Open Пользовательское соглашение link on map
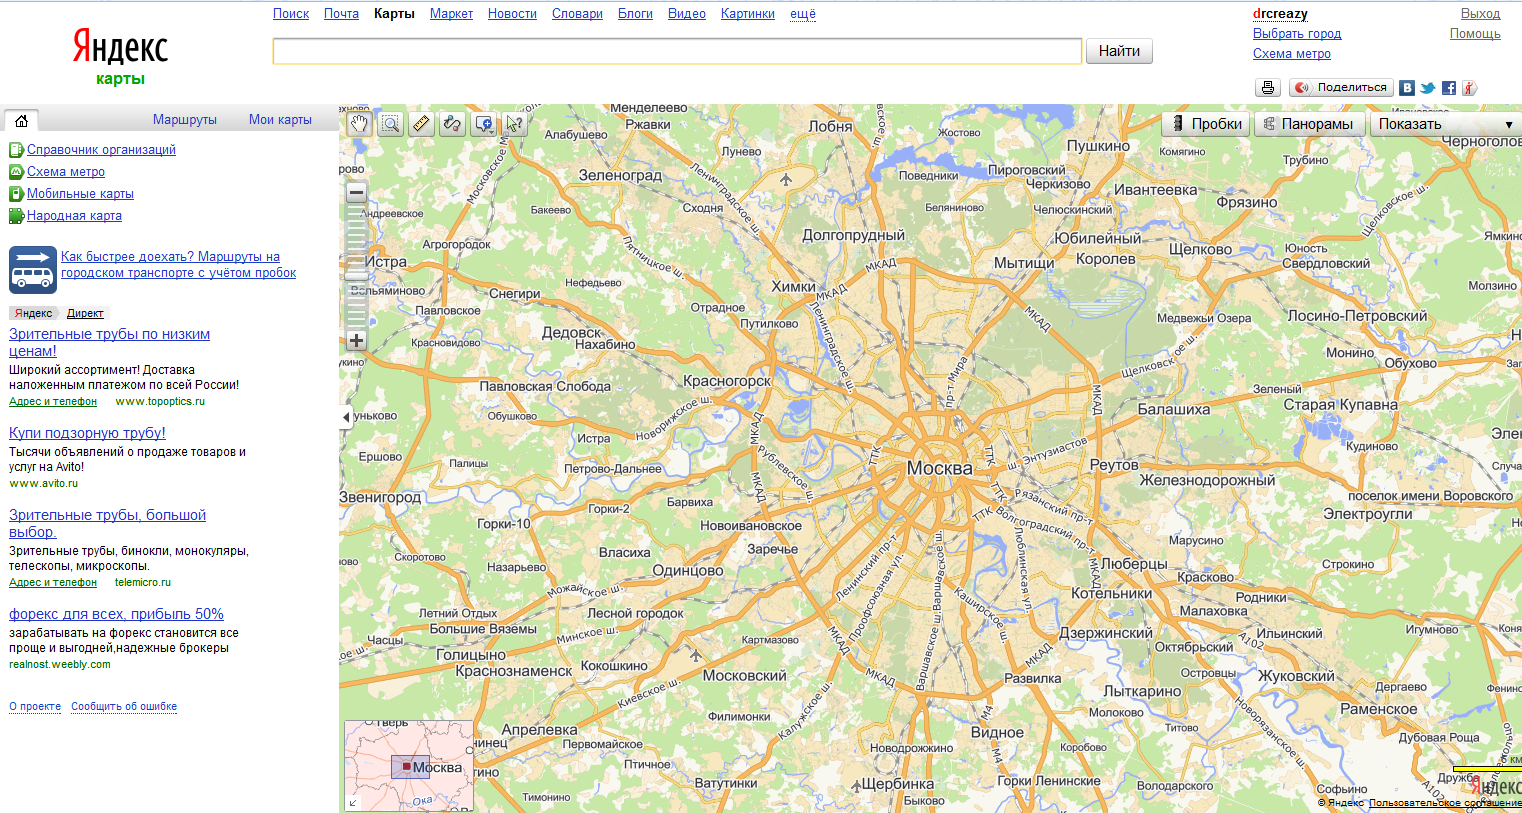This screenshot has height=813, width=1522. point(1445,803)
